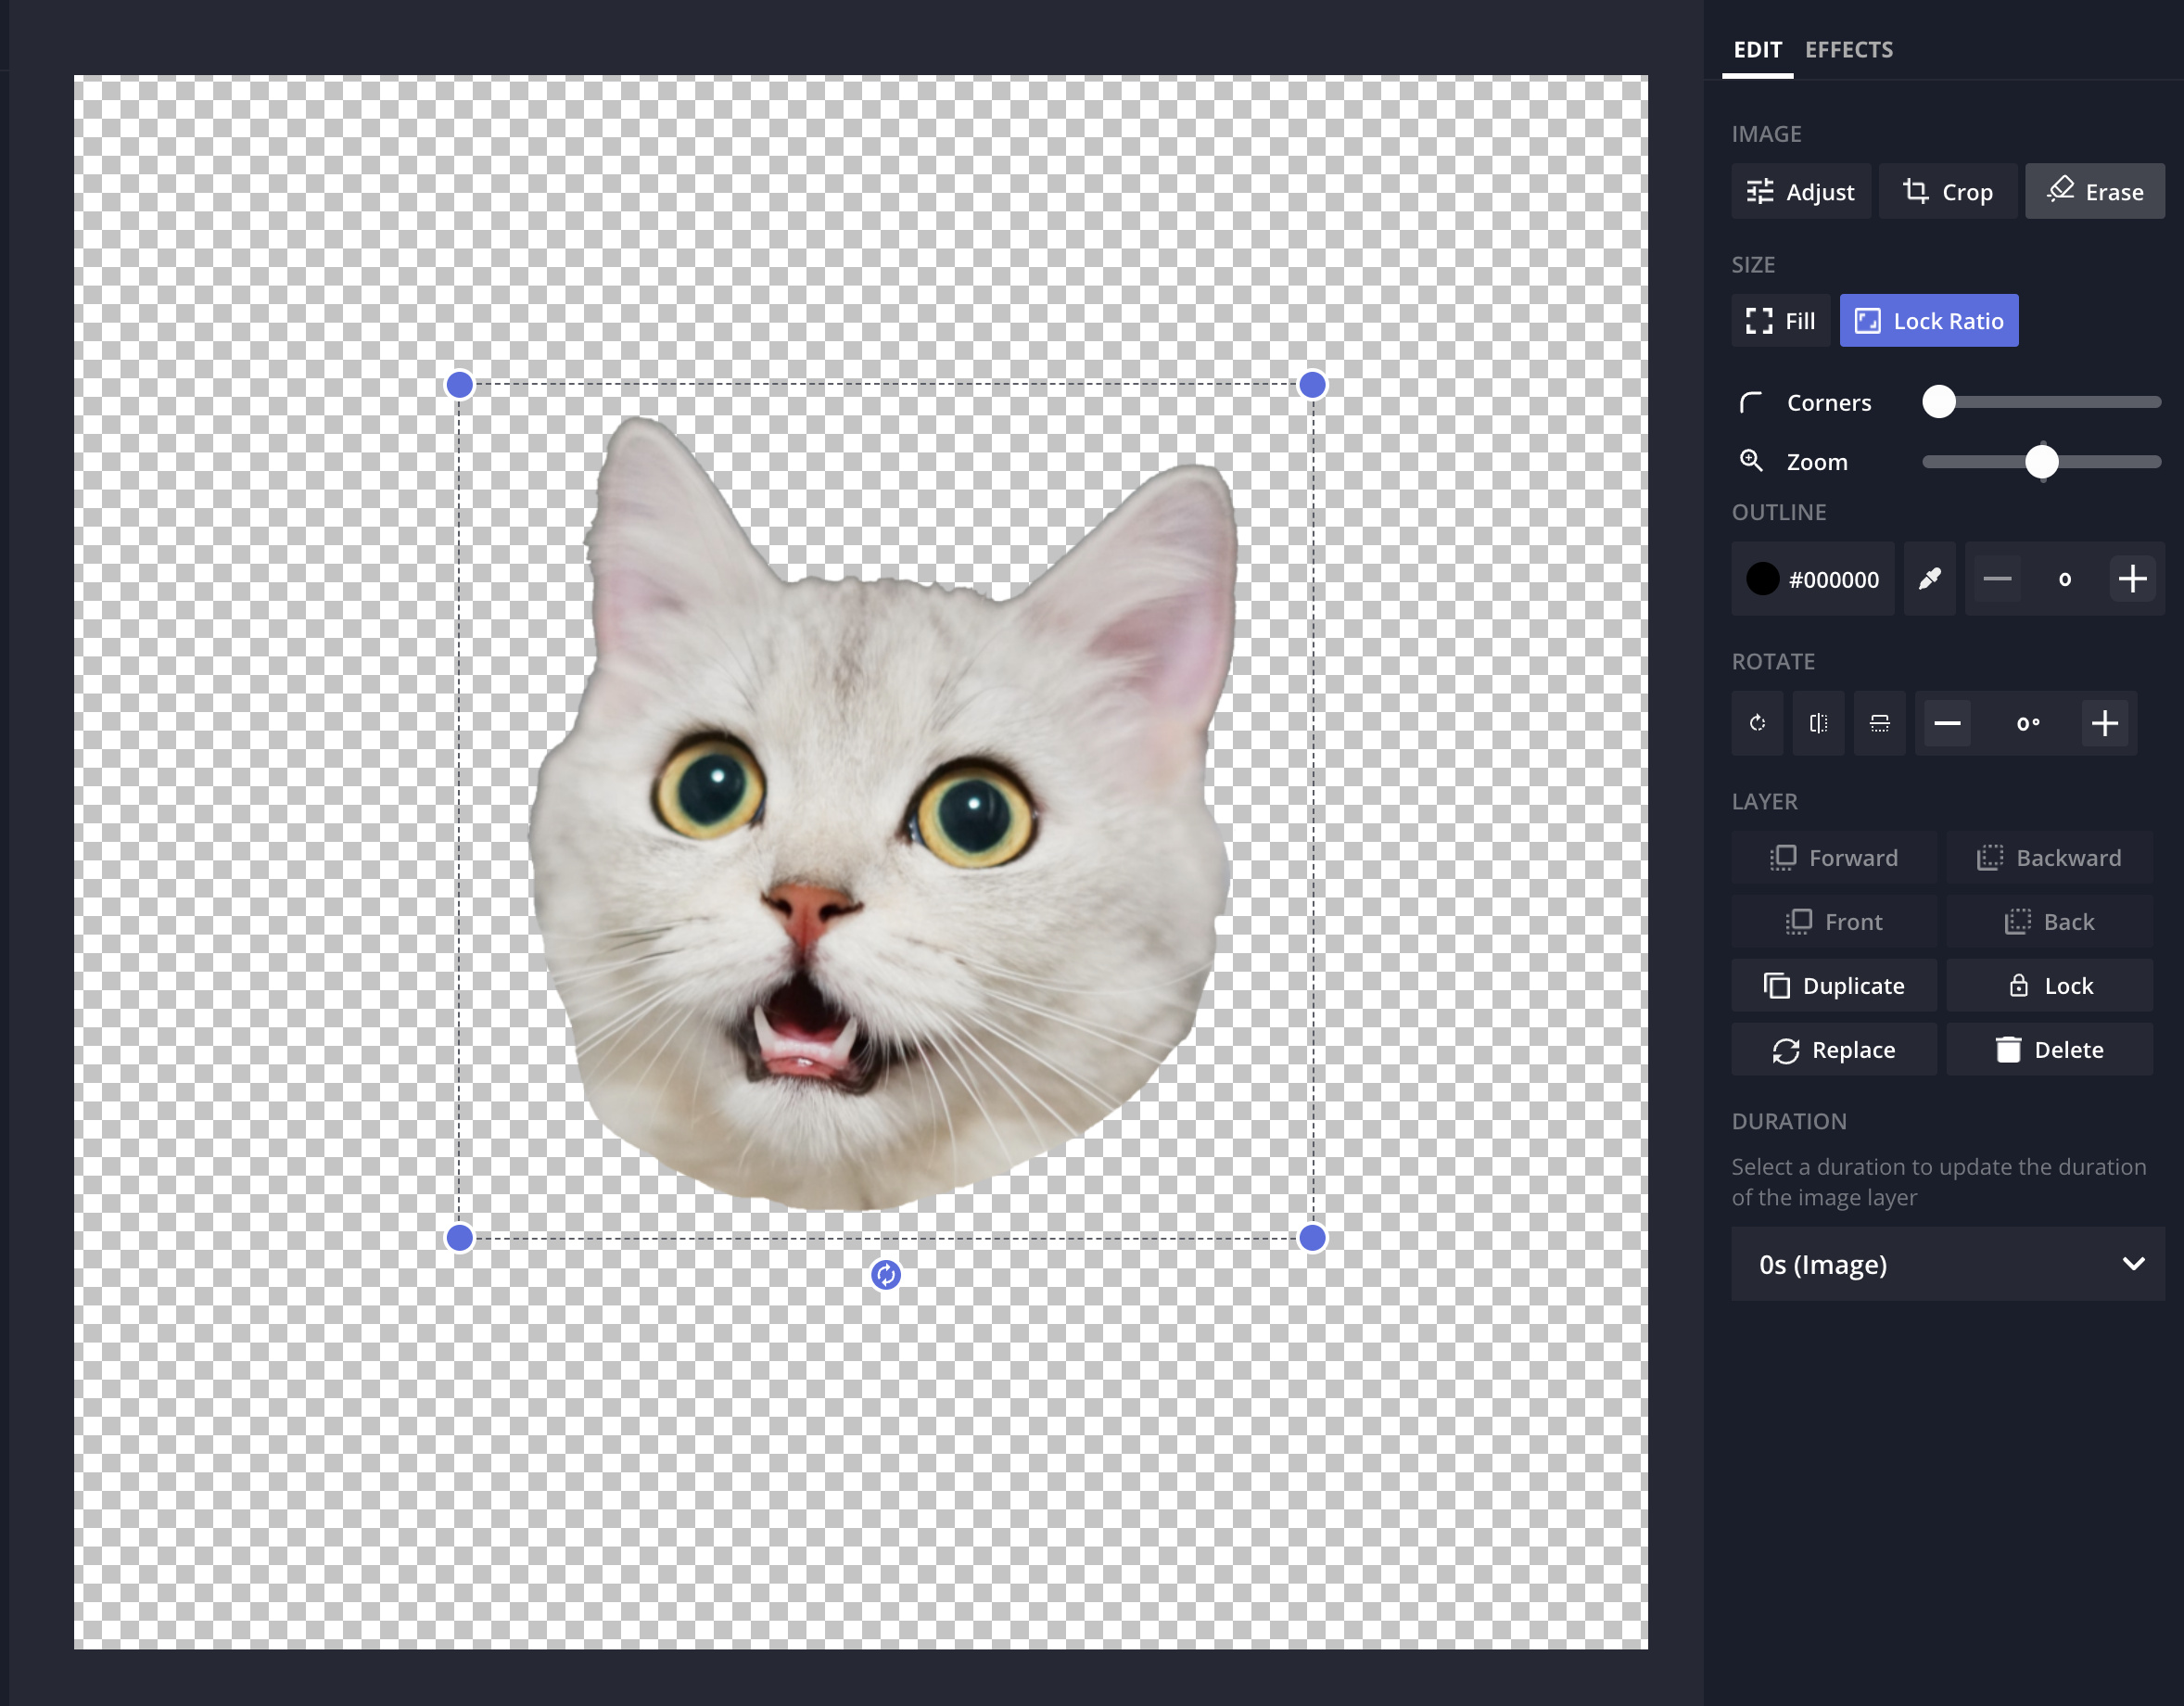Duplicate the cat image layer
The image size is (2184, 1706).
click(1834, 985)
